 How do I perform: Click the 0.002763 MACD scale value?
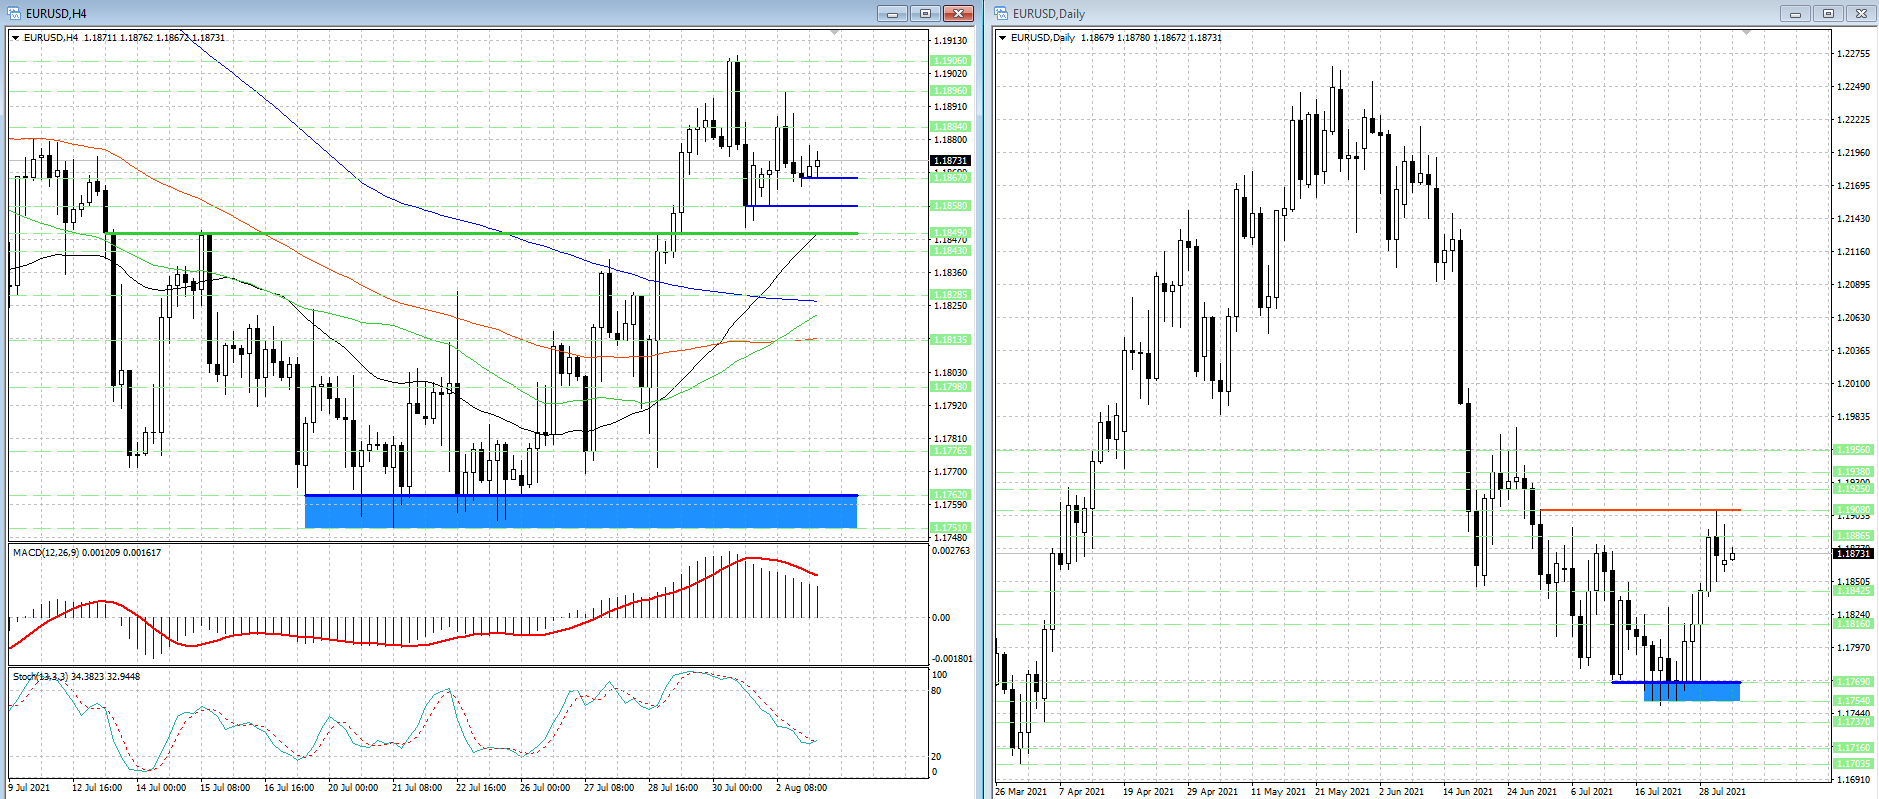[951, 551]
